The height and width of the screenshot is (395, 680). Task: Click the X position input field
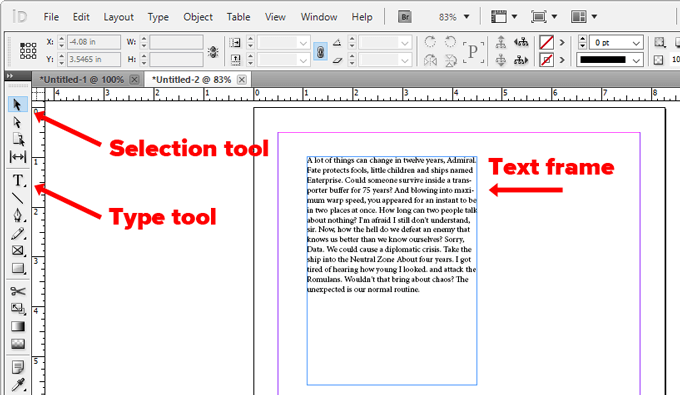(x=94, y=42)
